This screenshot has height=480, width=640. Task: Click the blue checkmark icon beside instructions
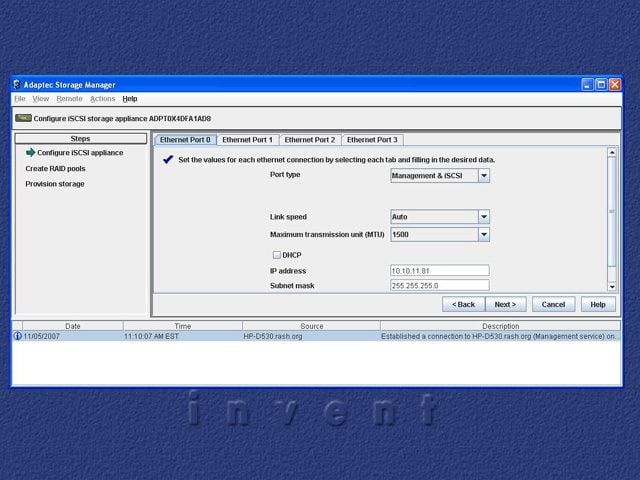[x=168, y=160]
